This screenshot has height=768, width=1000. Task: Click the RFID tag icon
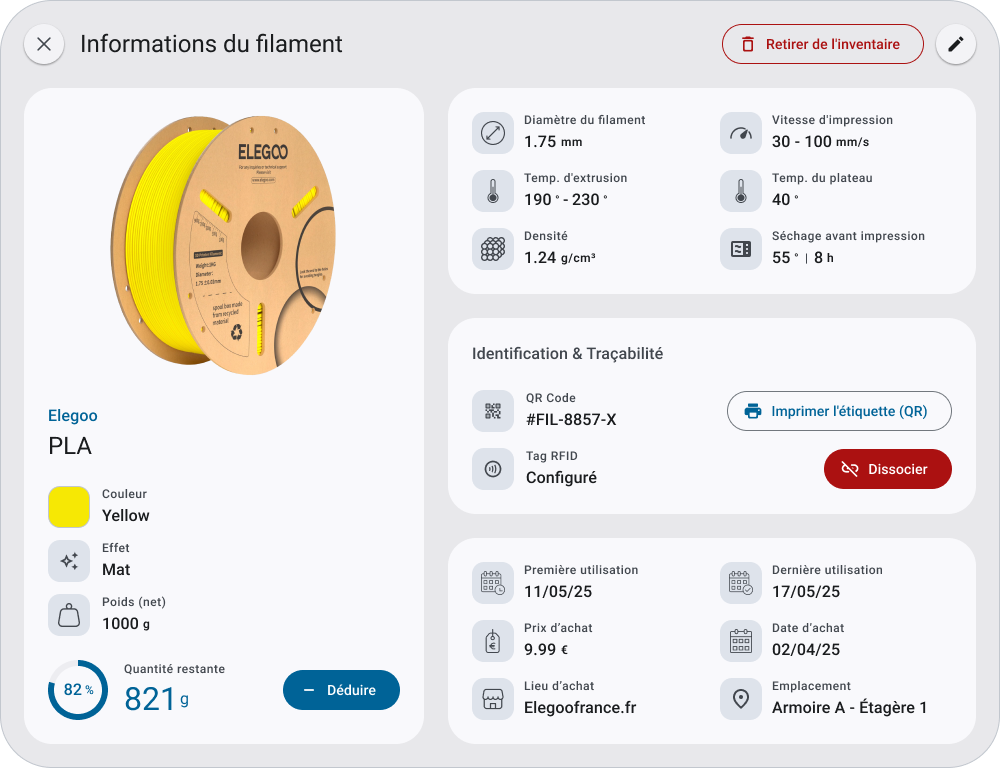[x=492, y=468]
